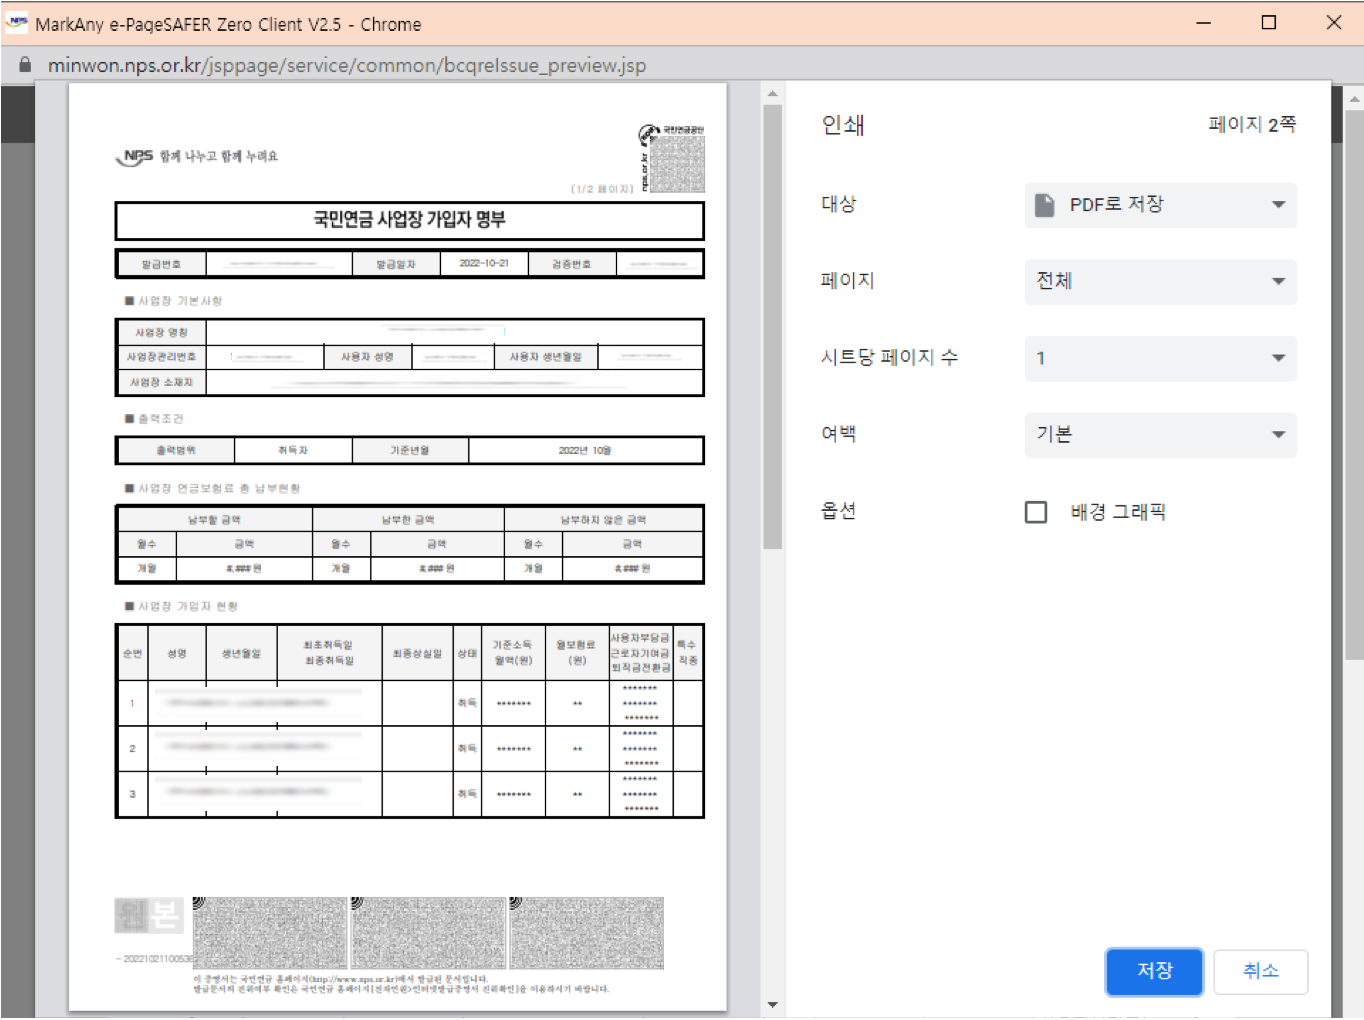Image resolution: width=1364 pixels, height=1020 pixels.
Task: Click the scroll-down arrow of the preview pane
Action: pyautogui.click(x=772, y=1003)
